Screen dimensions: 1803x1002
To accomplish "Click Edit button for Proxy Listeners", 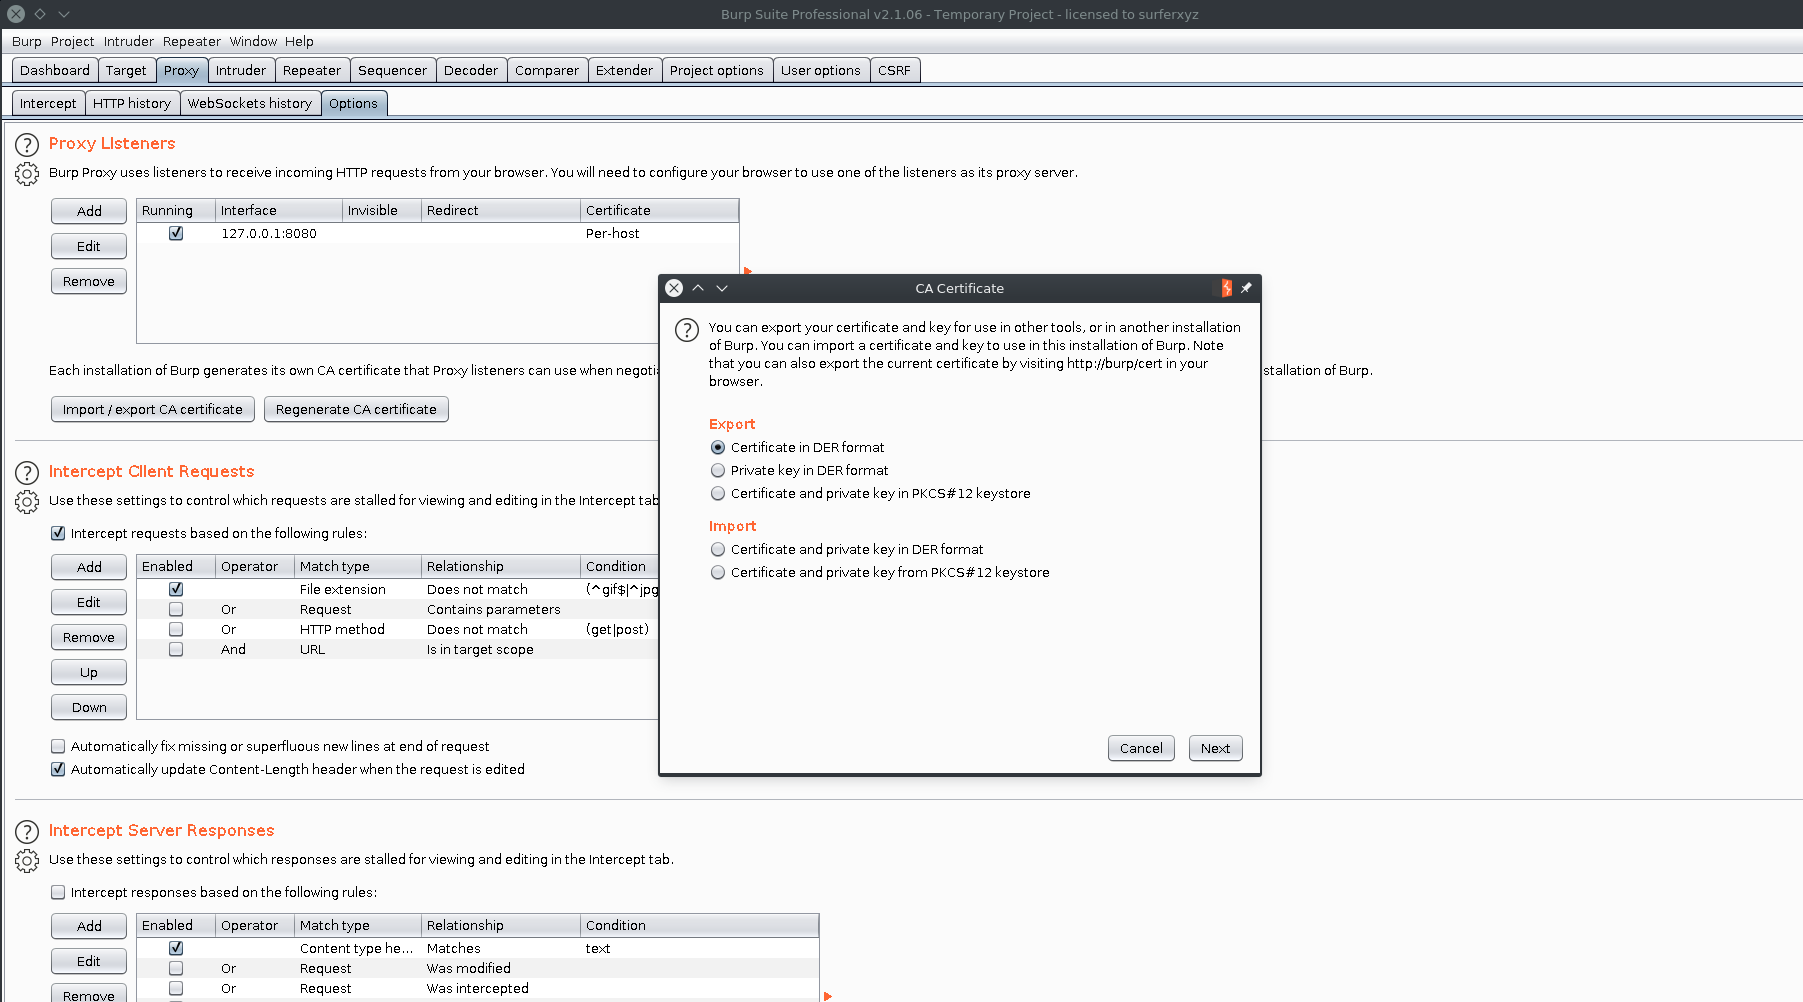I will click(x=89, y=246).
